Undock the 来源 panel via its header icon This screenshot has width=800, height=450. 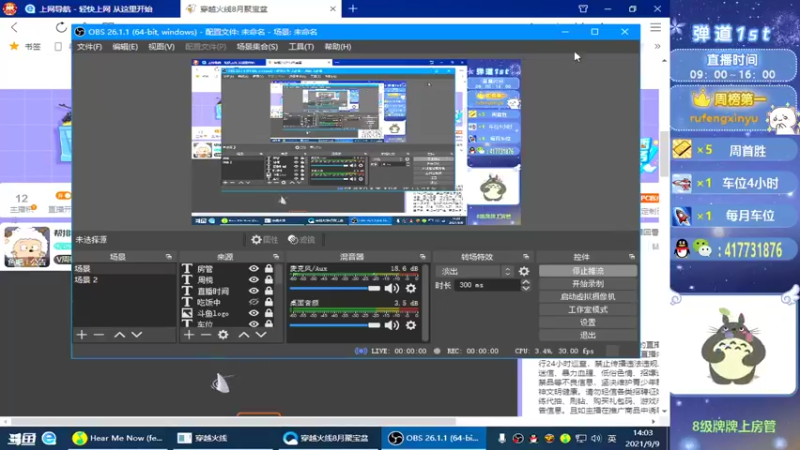[x=276, y=257]
